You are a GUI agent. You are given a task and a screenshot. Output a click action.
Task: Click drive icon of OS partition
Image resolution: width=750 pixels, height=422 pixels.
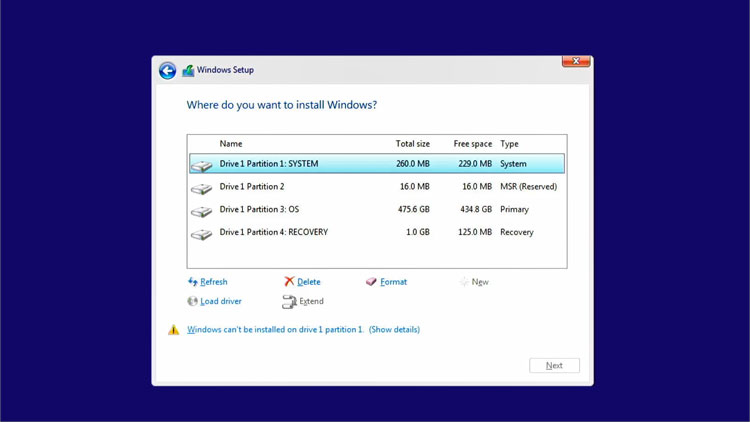pos(201,211)
